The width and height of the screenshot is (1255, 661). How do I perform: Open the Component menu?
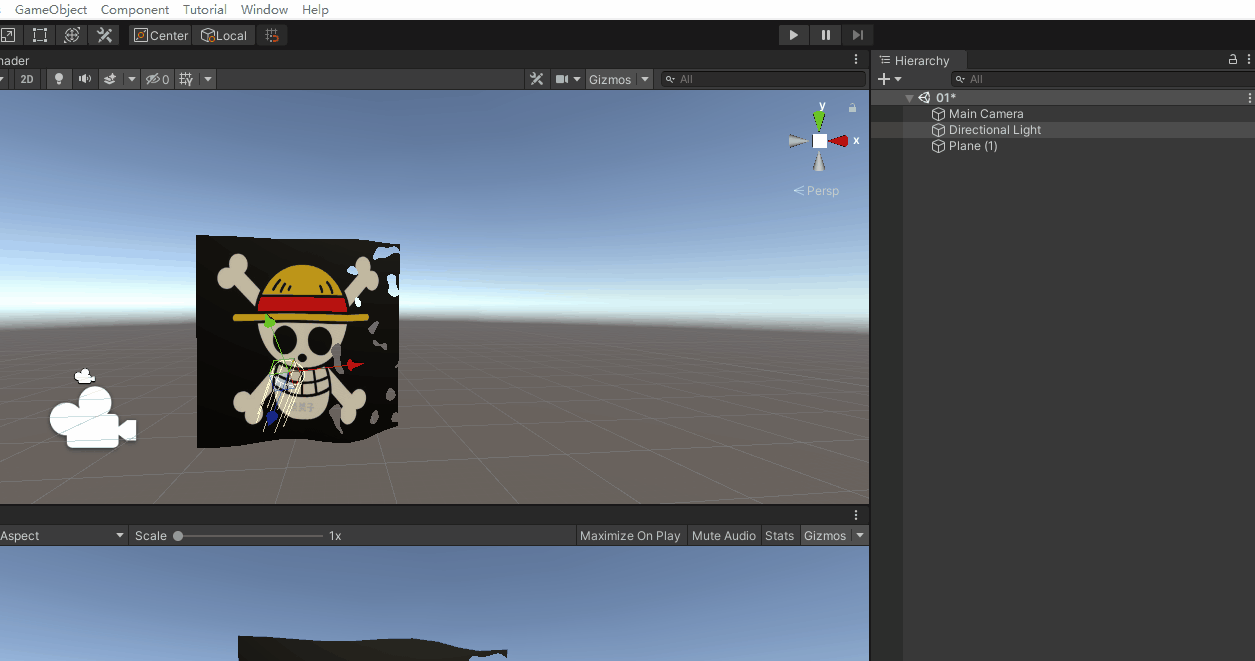pos(135,9)
